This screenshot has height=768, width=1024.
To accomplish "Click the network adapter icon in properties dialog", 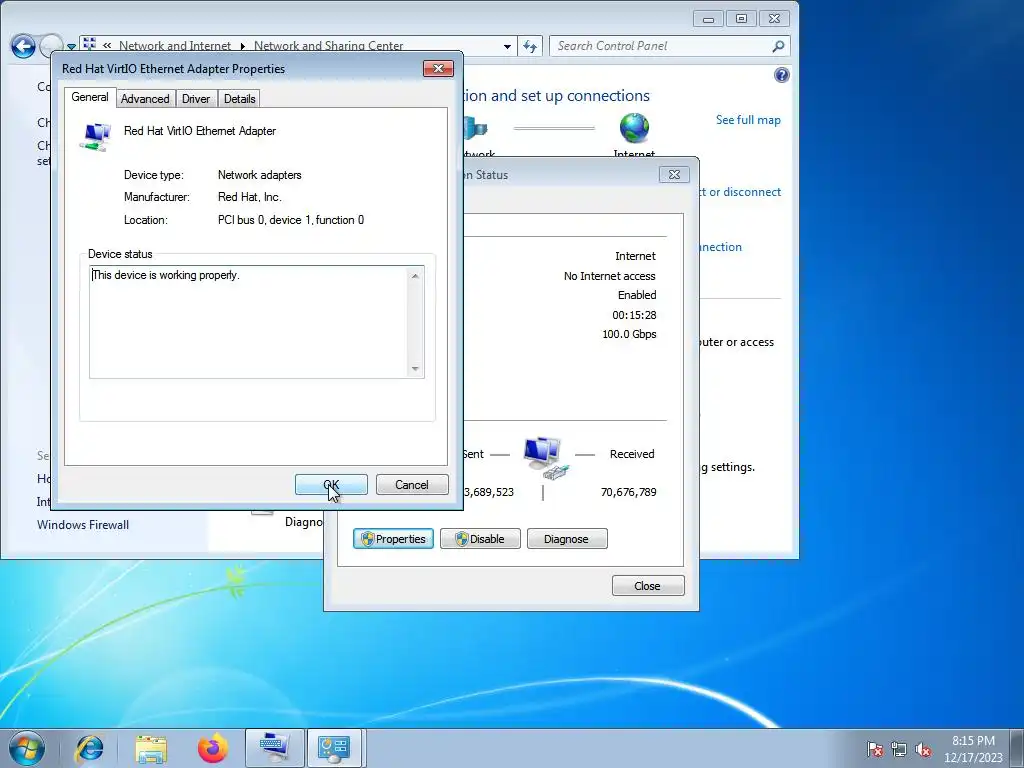I will point(95,137).
